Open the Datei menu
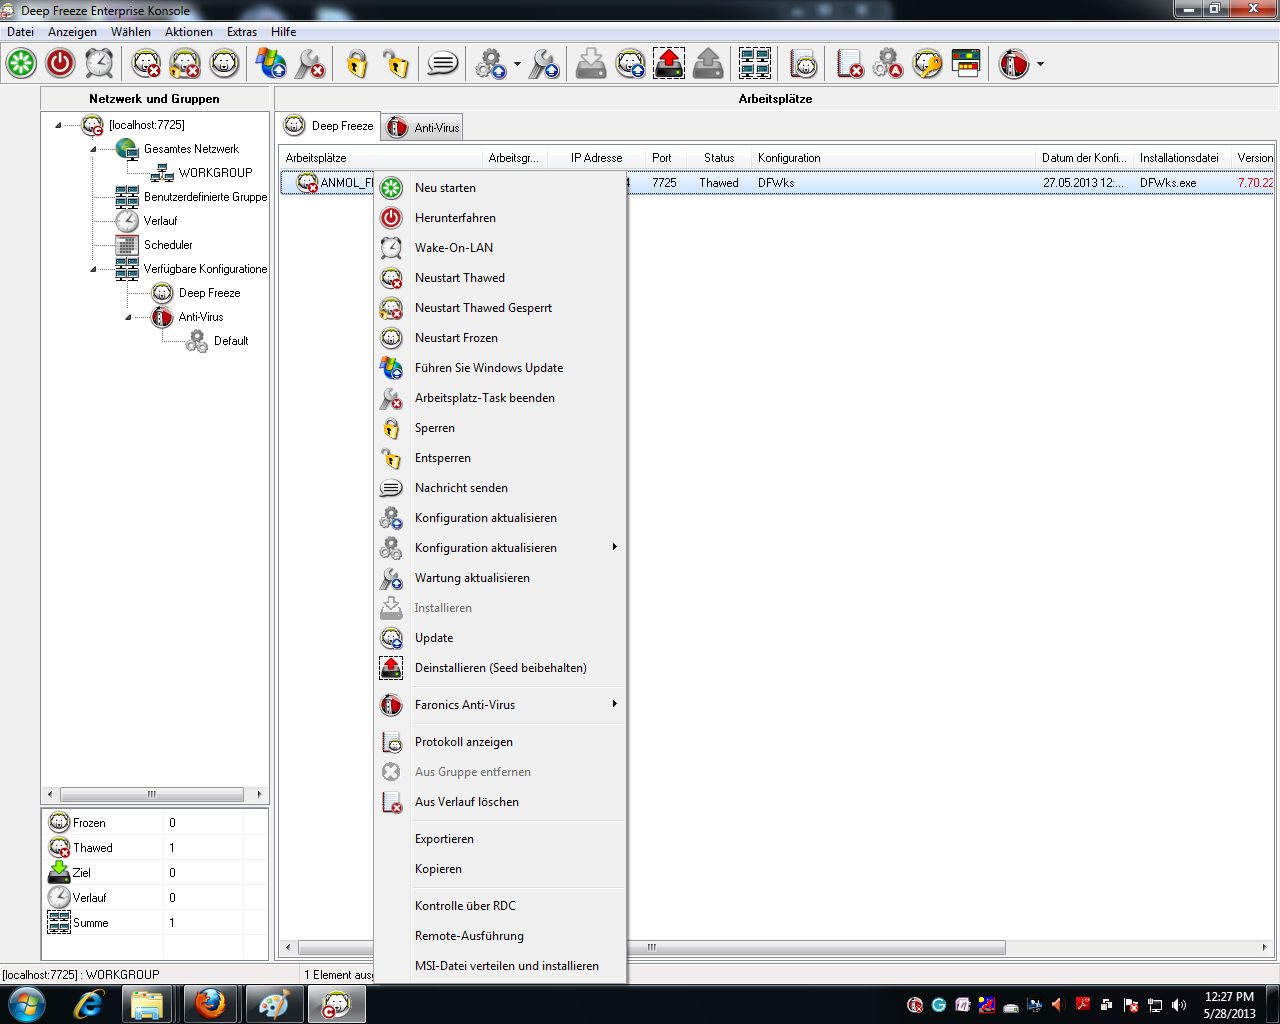Screen dimensions: 1280x1024 pos(20,32)
